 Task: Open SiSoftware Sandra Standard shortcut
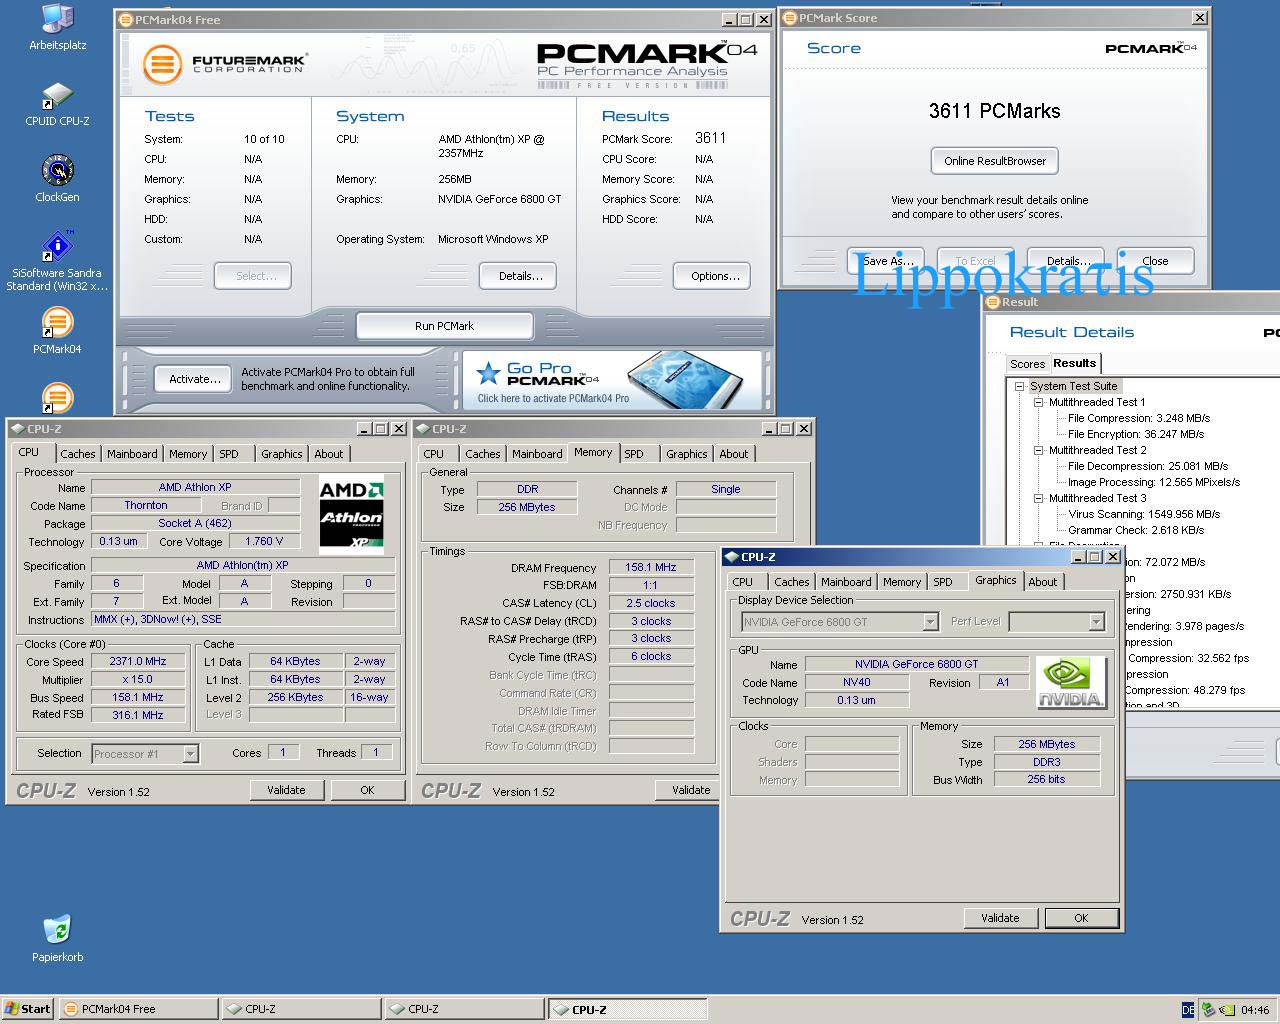coord(57,262)
